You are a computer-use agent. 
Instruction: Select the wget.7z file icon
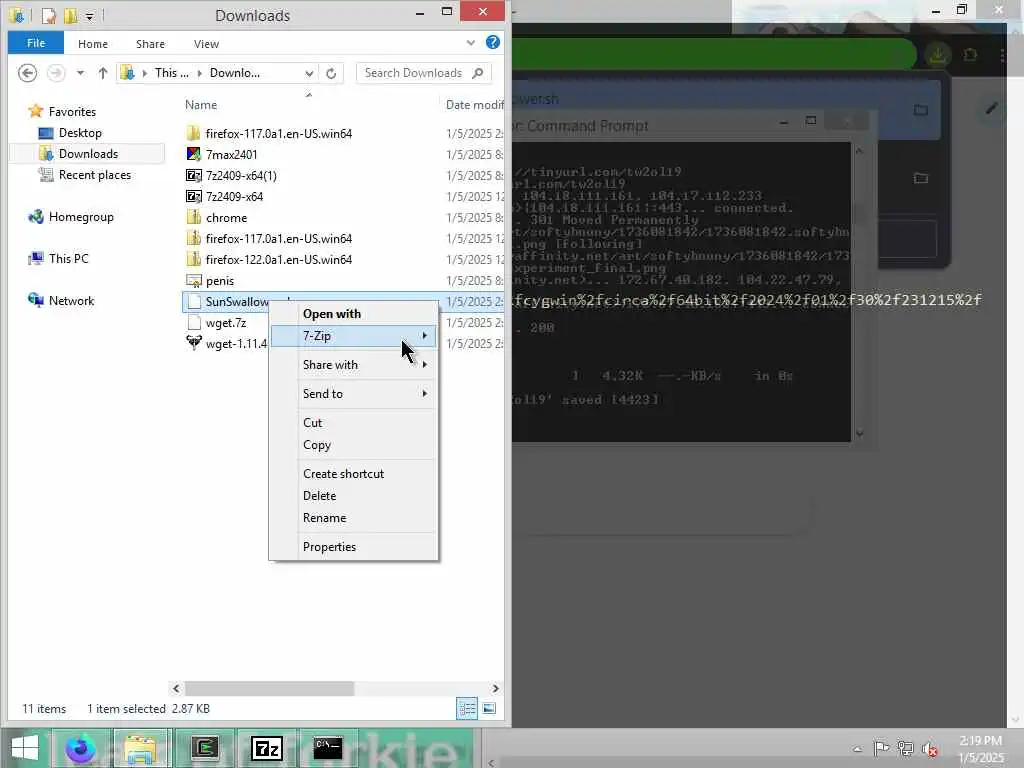point(193,323)
